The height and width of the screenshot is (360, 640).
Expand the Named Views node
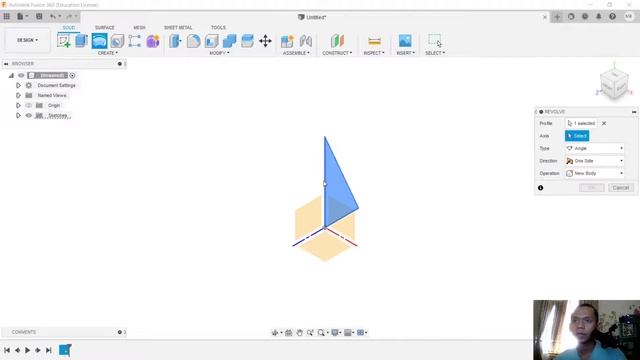18,96
